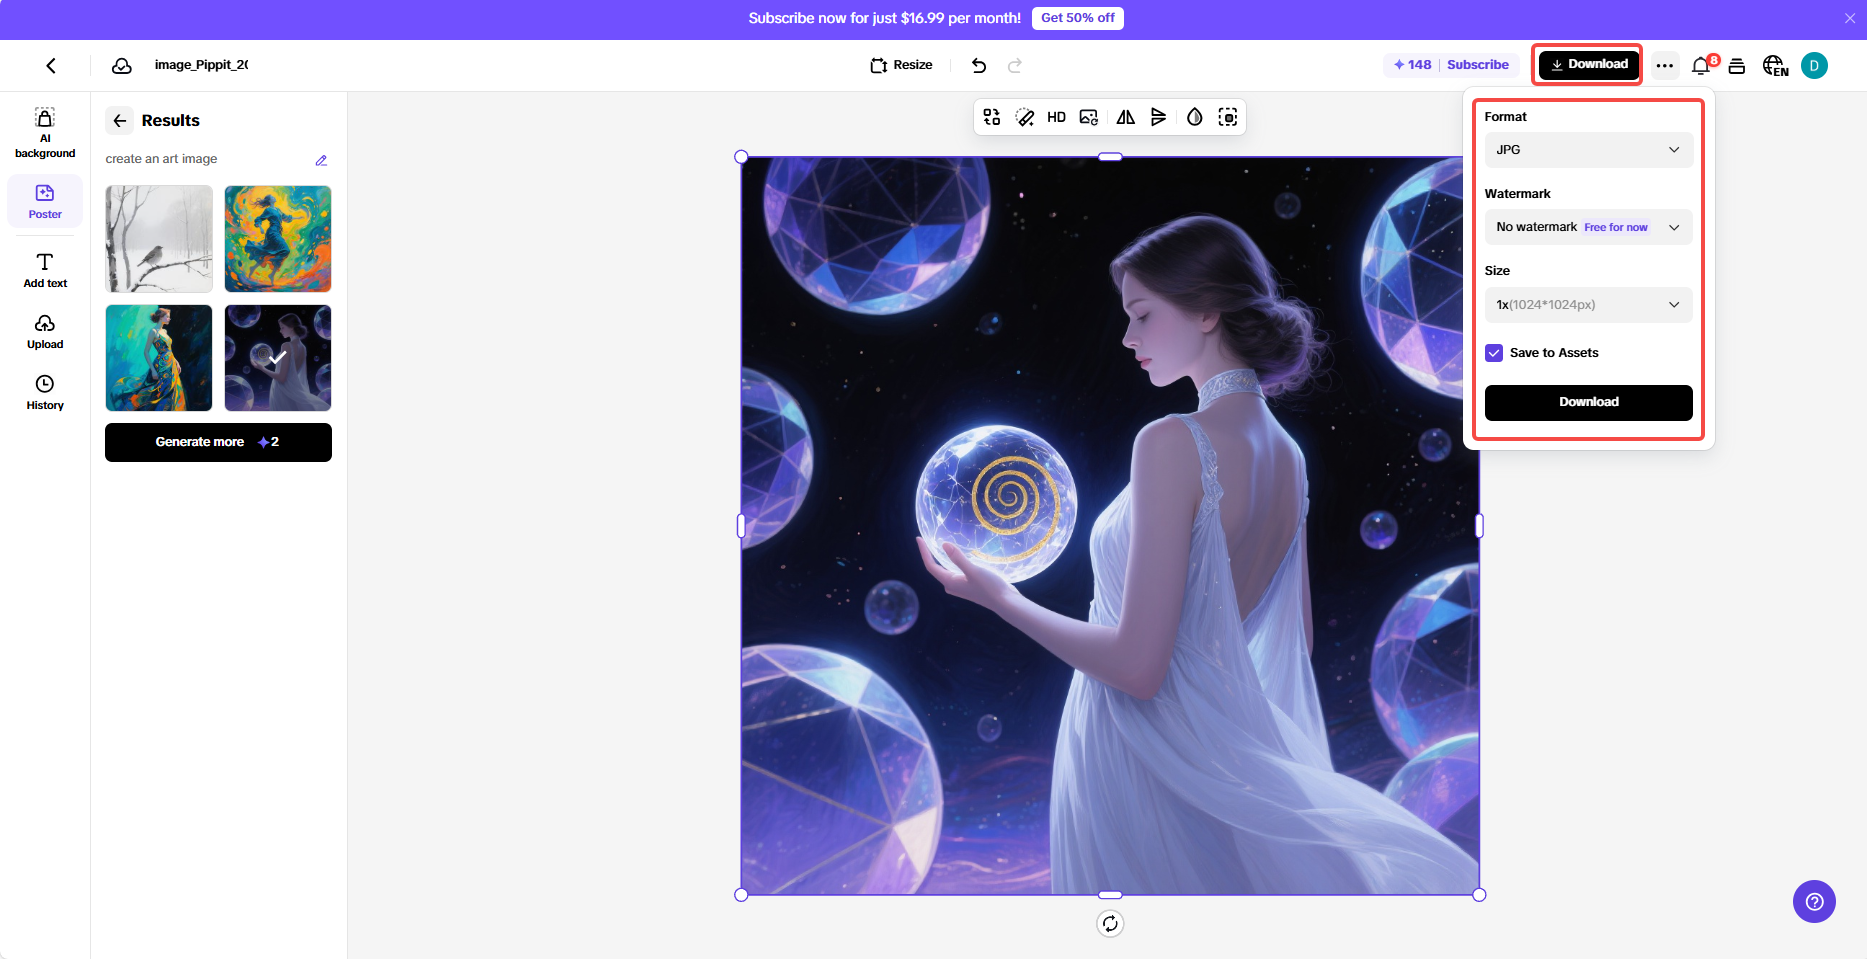1867x959 pixels.
Task: Open the Format dropdown showing JPG
Action: [1588, 150]
